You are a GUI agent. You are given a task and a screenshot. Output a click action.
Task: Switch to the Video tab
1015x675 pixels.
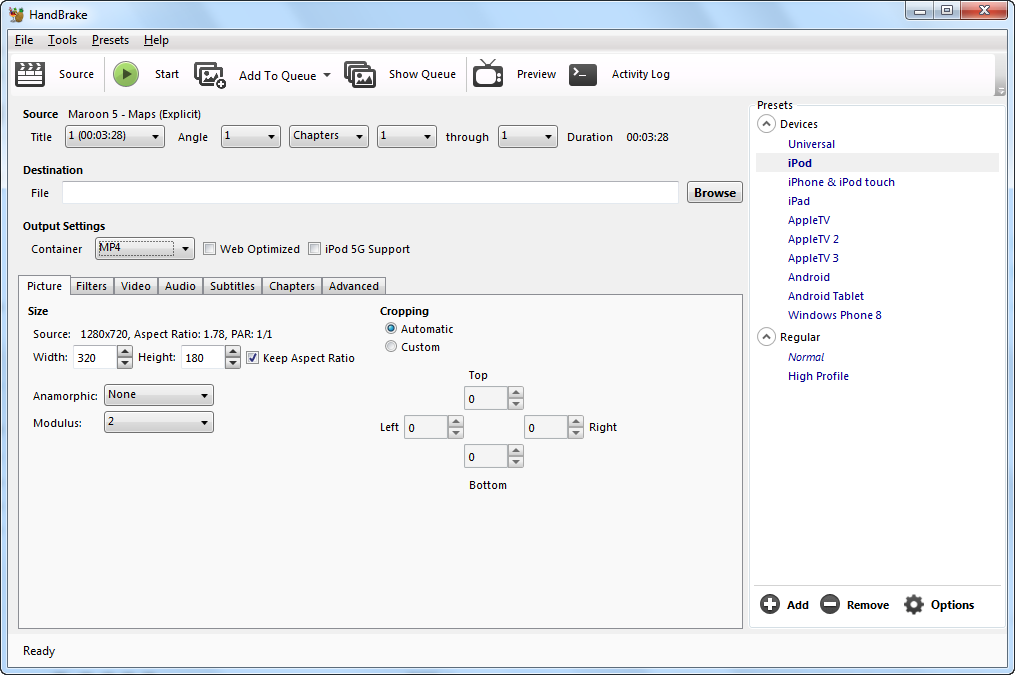pyautogui.click(x=136, y=286)
